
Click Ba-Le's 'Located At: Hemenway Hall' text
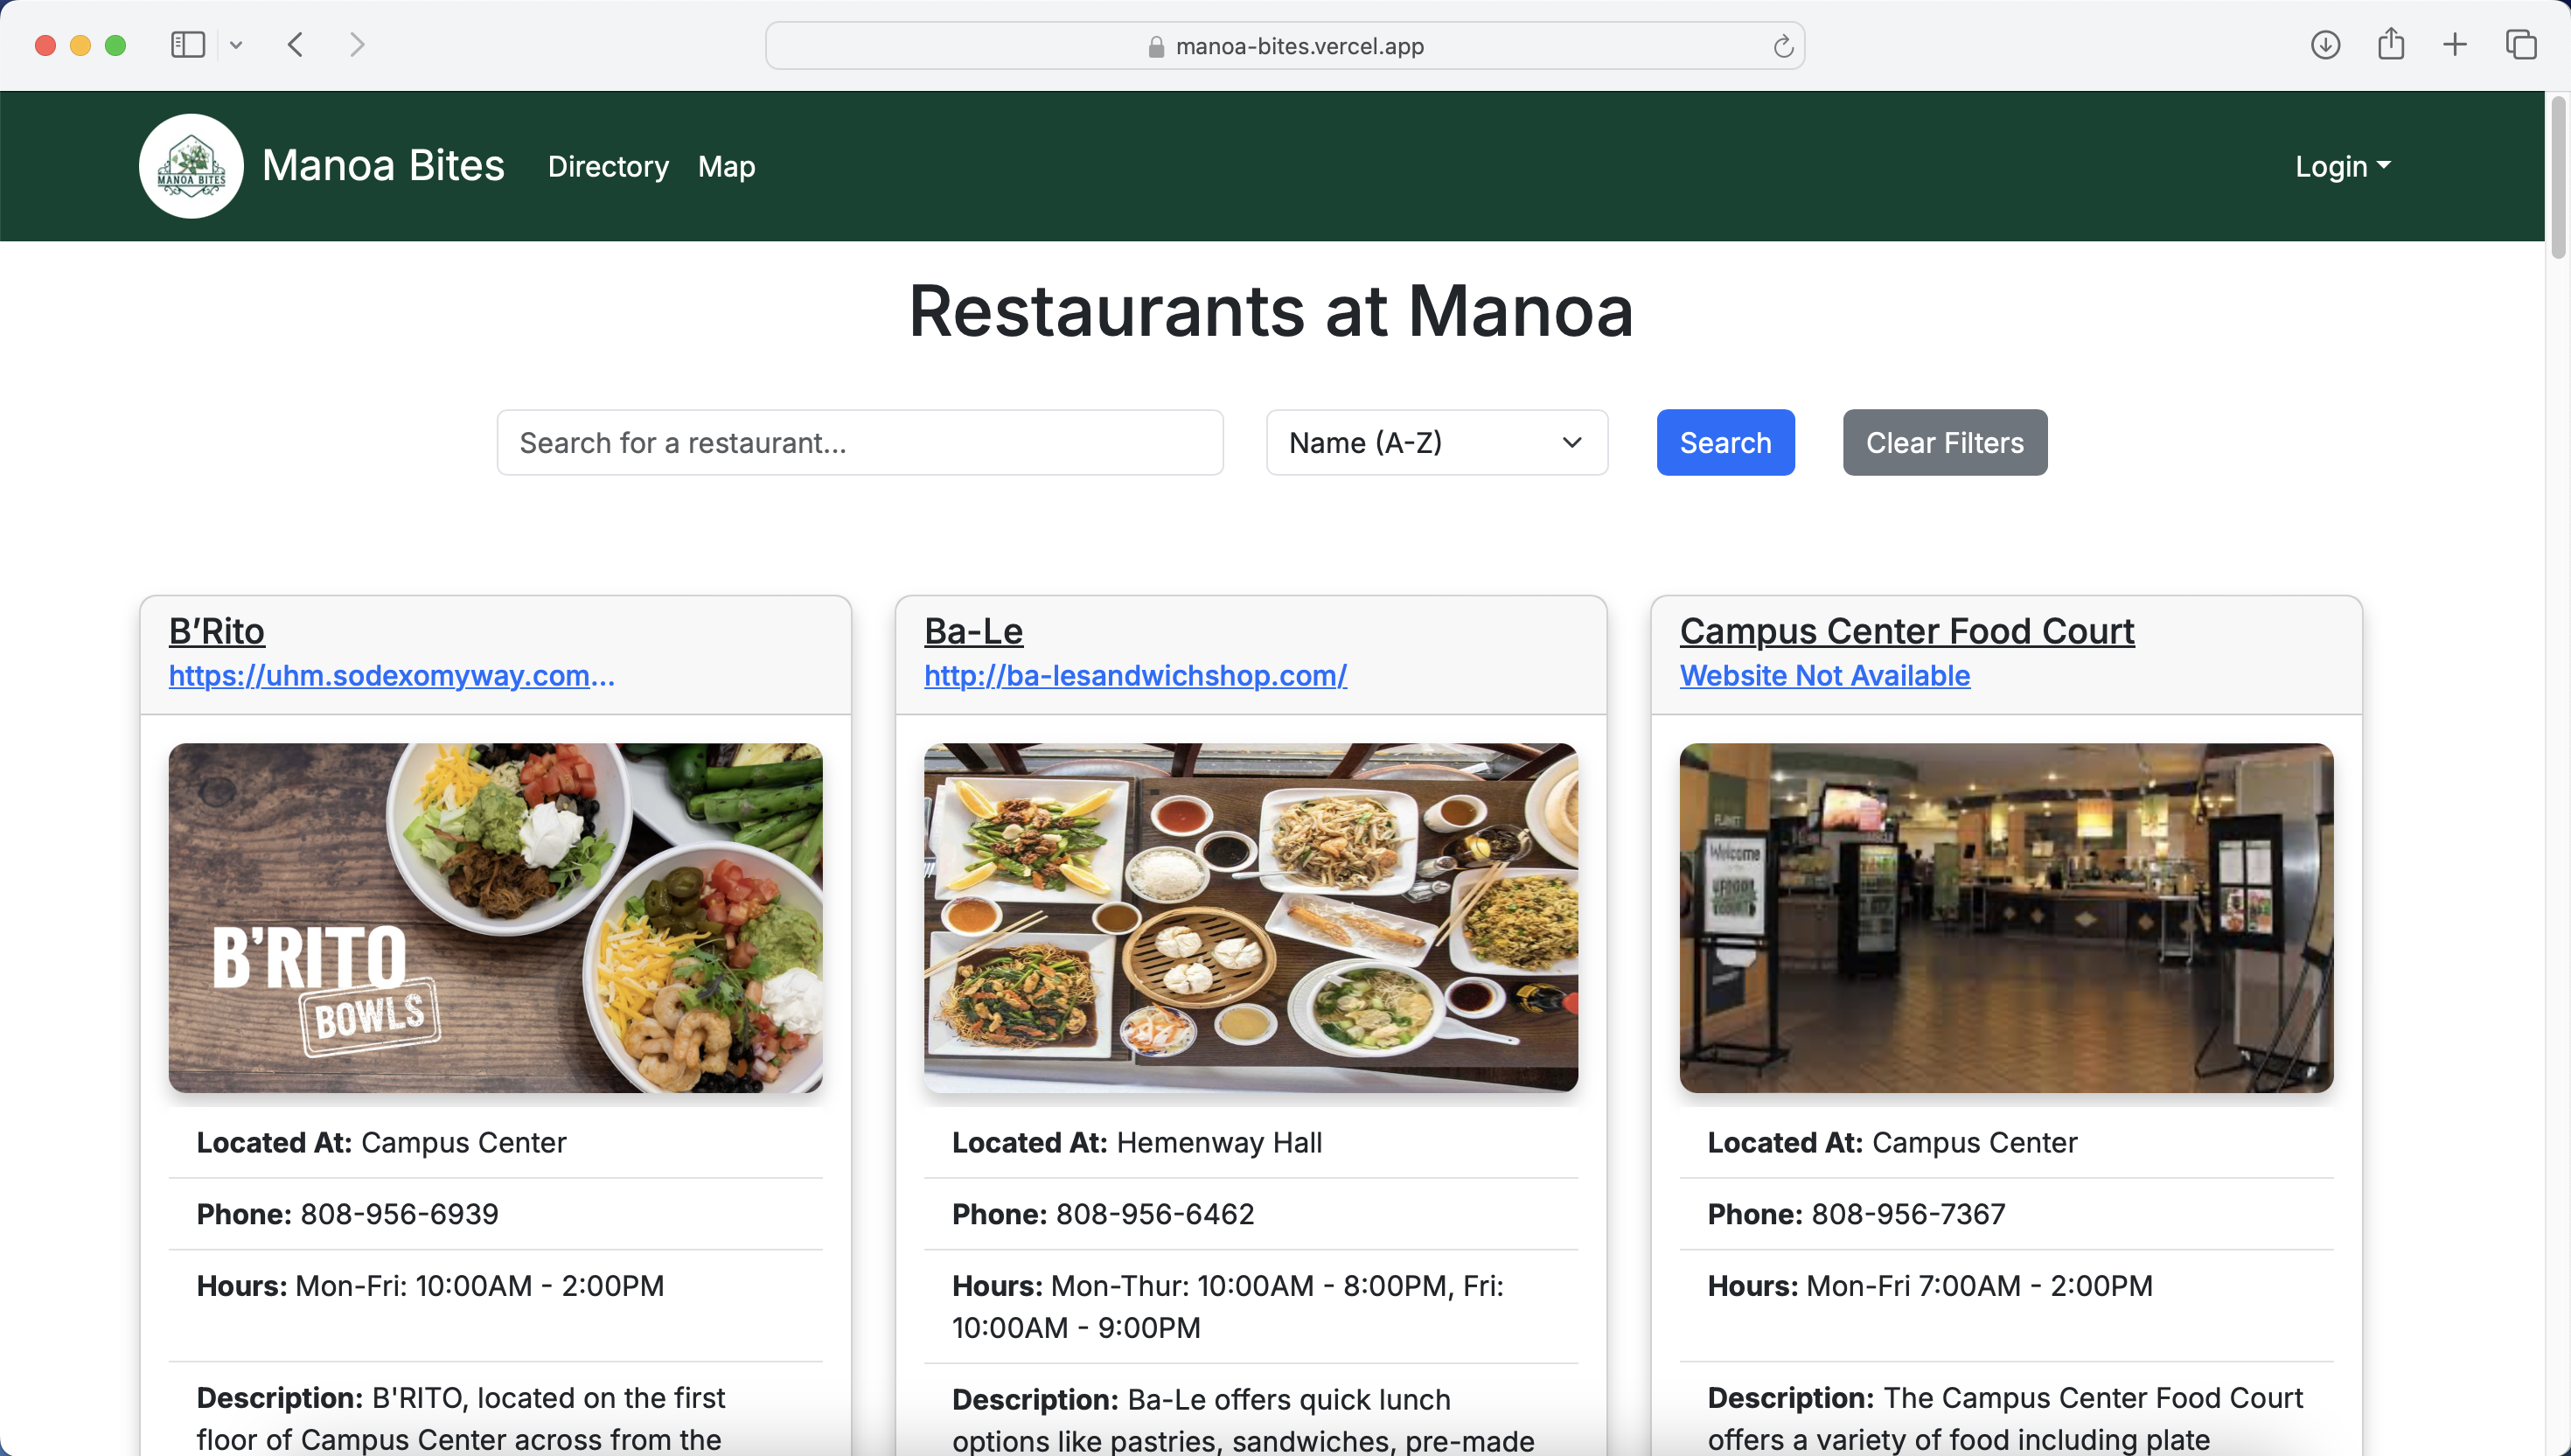coord(1137,1142)
